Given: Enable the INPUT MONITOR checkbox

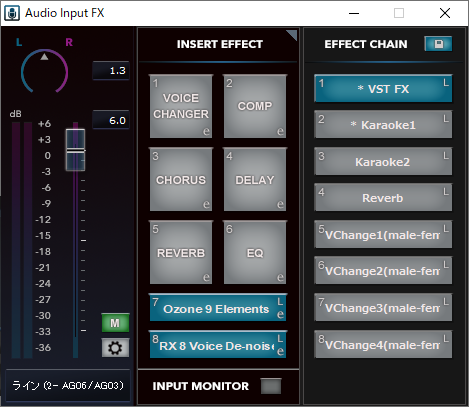Looking at the screenshot, I should tap(271, 386).
